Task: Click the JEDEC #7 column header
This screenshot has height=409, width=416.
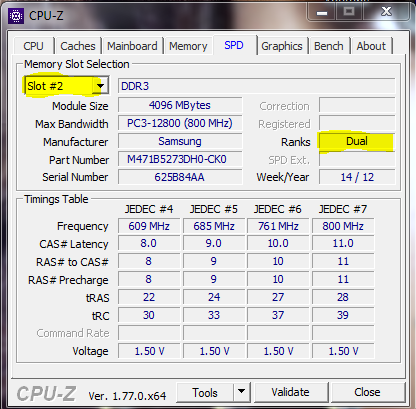Action: (x=343, y=209)
